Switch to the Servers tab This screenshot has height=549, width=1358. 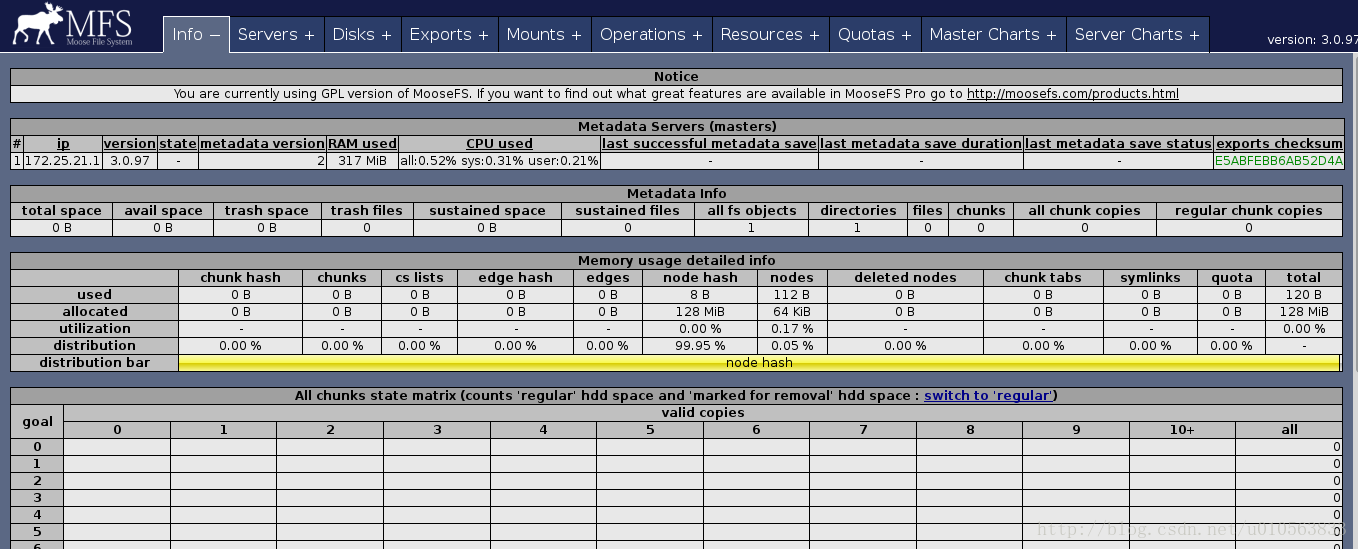pyautogui.click(x=276, y=34)
